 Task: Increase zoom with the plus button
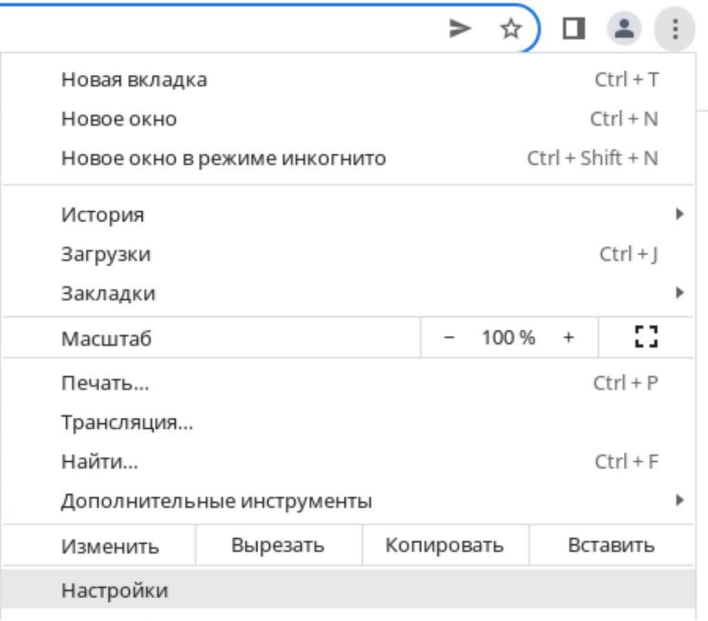pyautogui.click(x=568, y=337)
